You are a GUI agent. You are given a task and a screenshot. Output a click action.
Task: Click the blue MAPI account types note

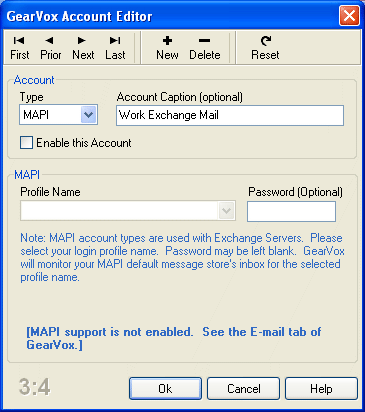click(182, 257)
